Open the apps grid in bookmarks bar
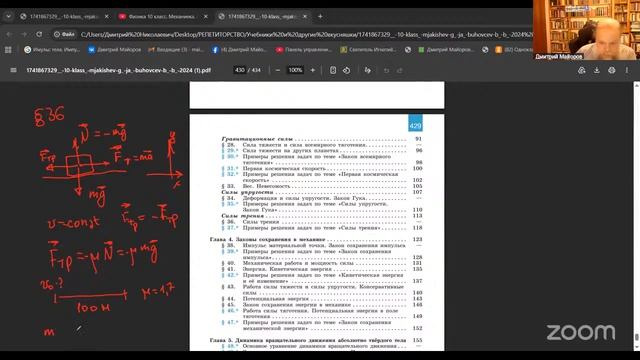 [x=8, y=50]
